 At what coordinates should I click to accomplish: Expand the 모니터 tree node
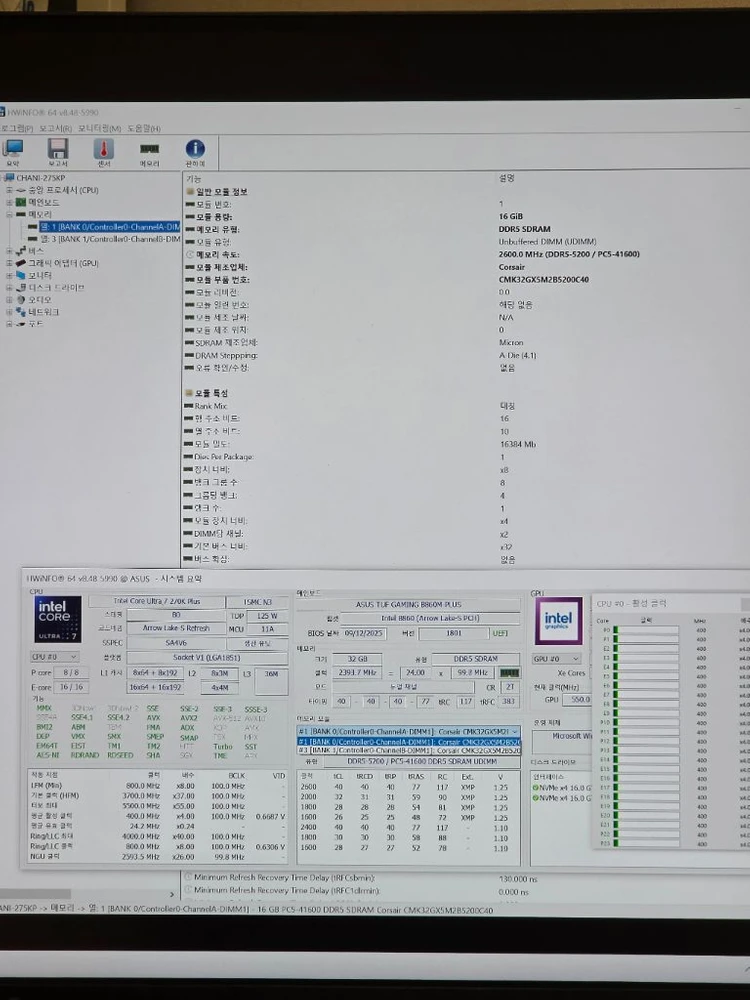(10, 275)
